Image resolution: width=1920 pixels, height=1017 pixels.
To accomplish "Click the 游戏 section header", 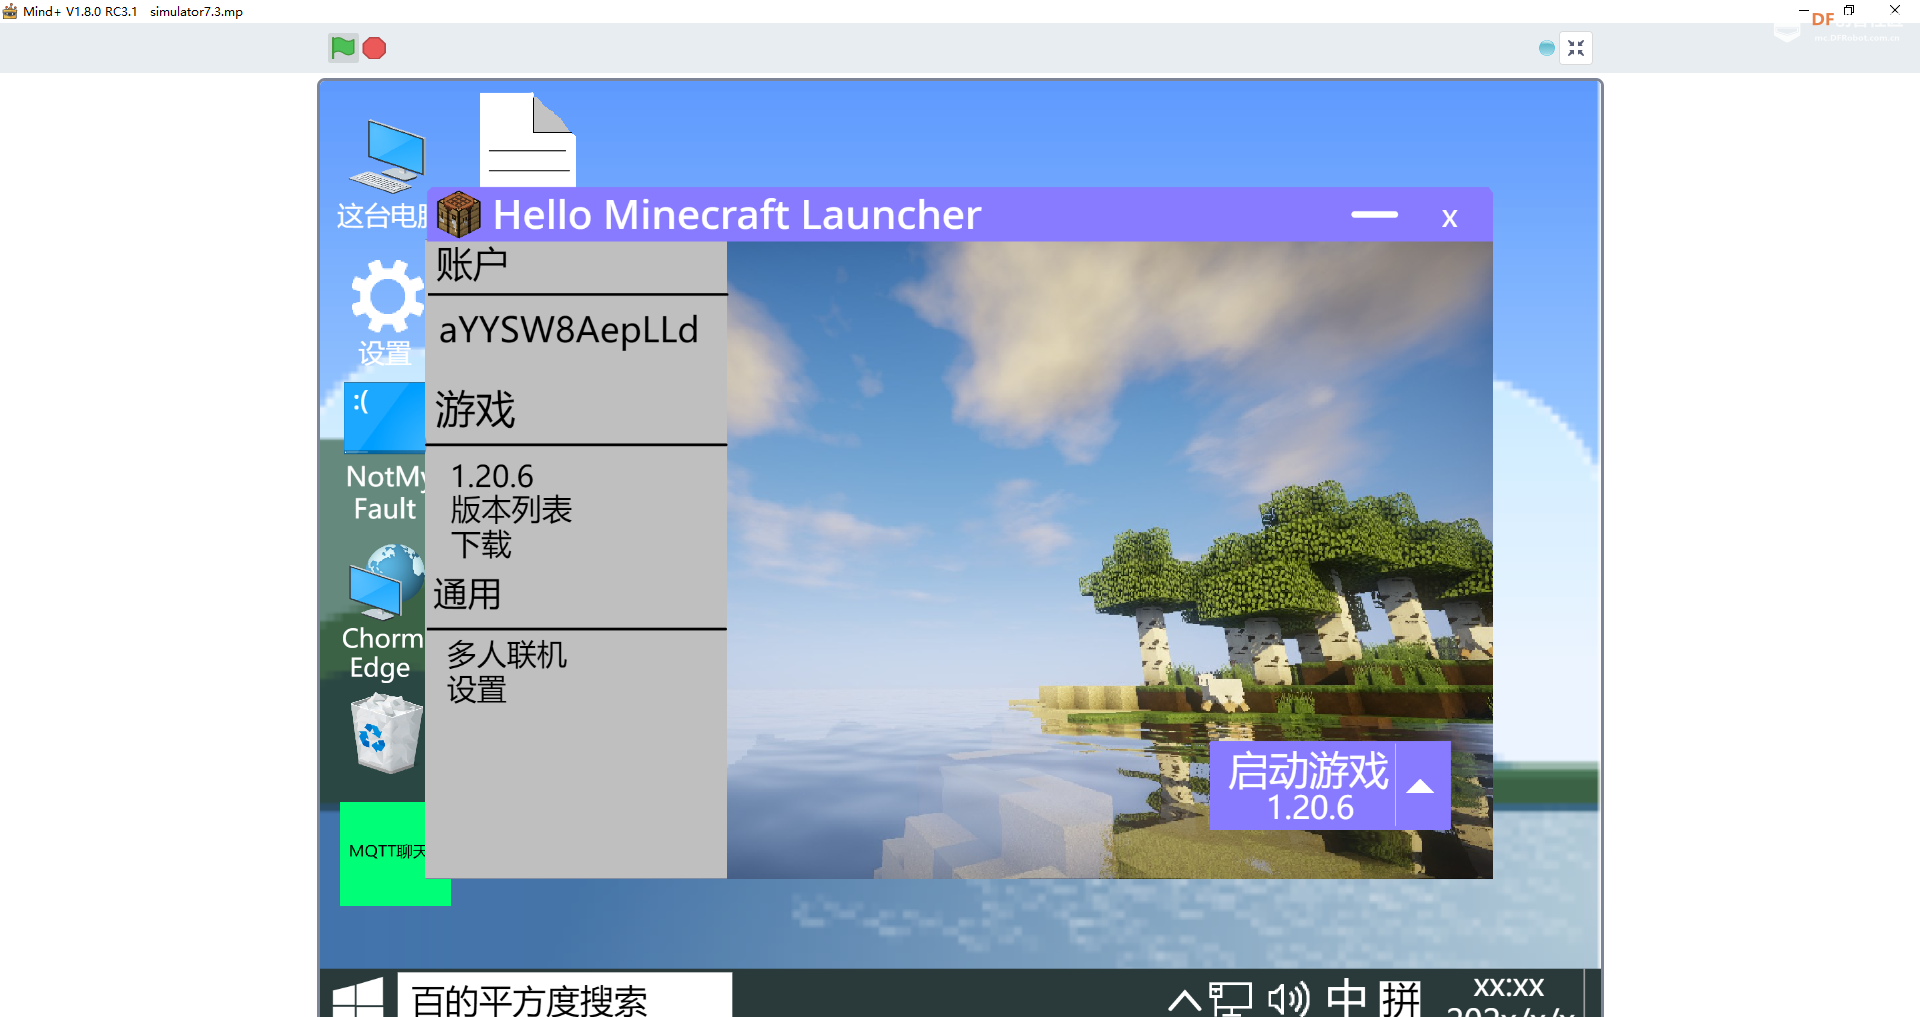I will click(475, 409).
